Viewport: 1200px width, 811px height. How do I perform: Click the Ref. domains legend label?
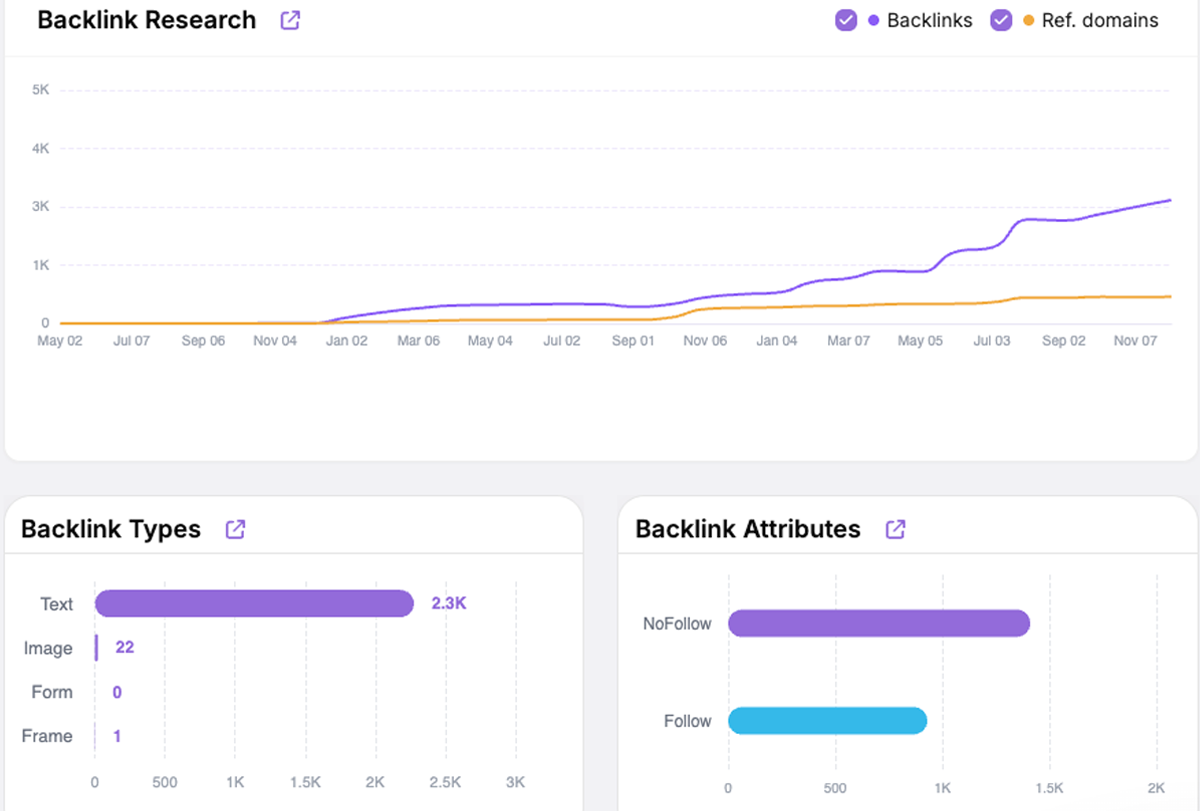(x=1100, y=20)
